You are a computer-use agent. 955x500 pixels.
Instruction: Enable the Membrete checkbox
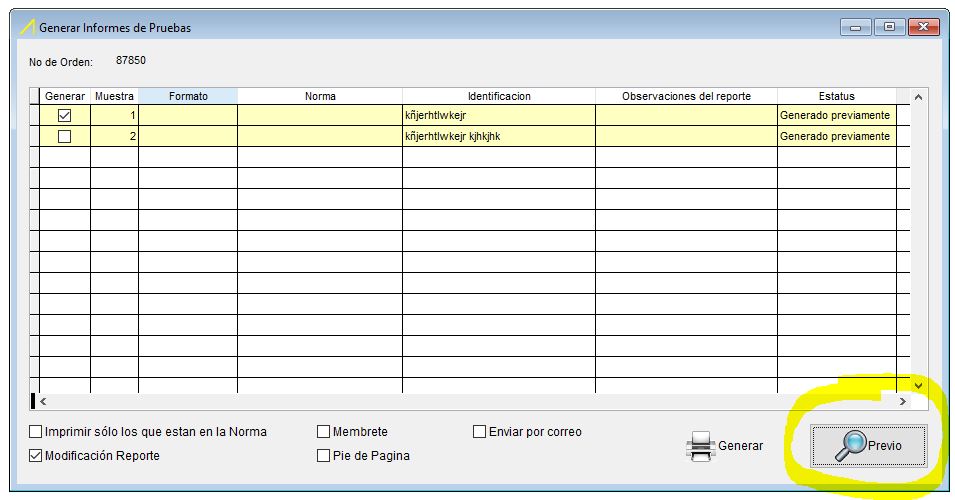tap(323, 432)
